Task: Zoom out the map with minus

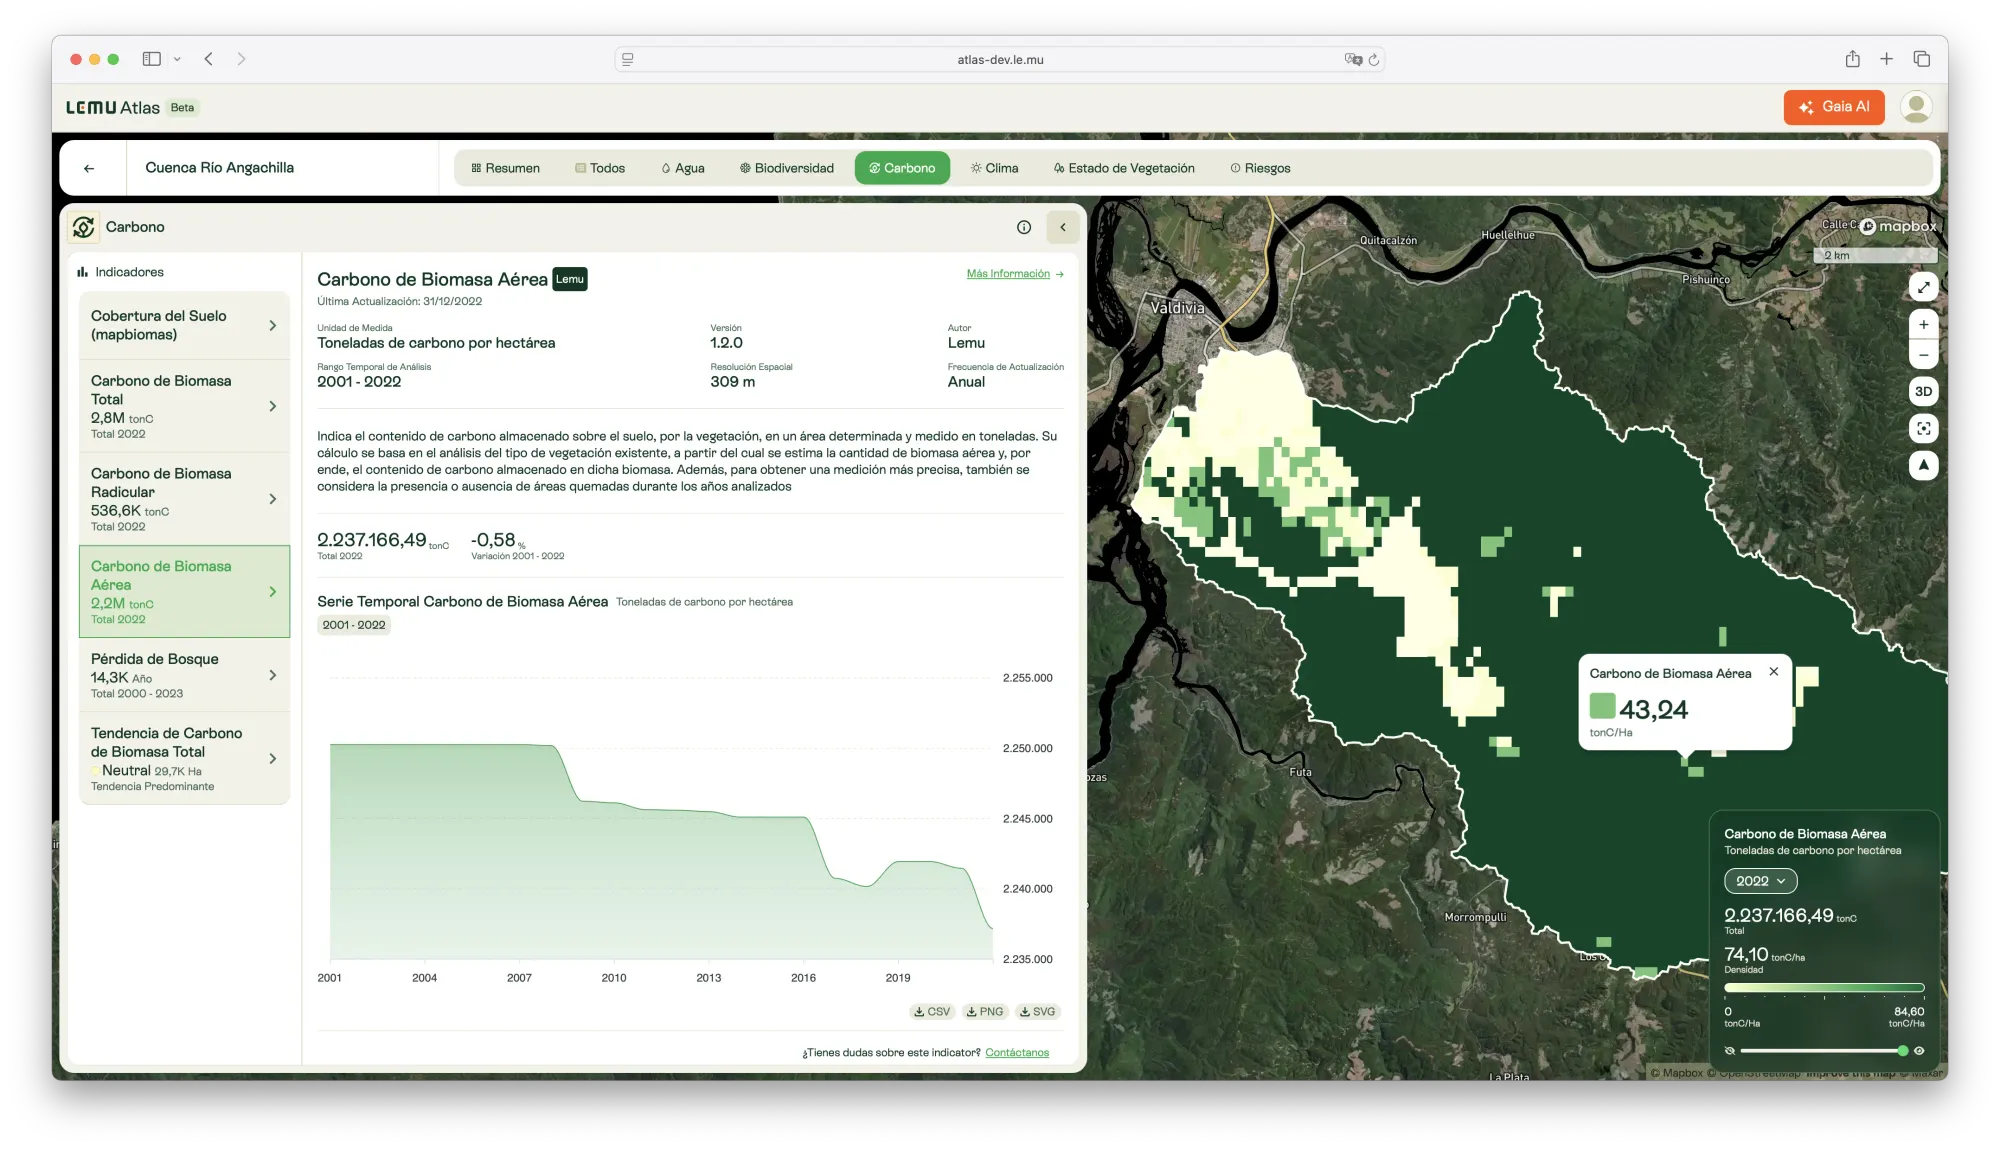Action: click(1923, 355)
